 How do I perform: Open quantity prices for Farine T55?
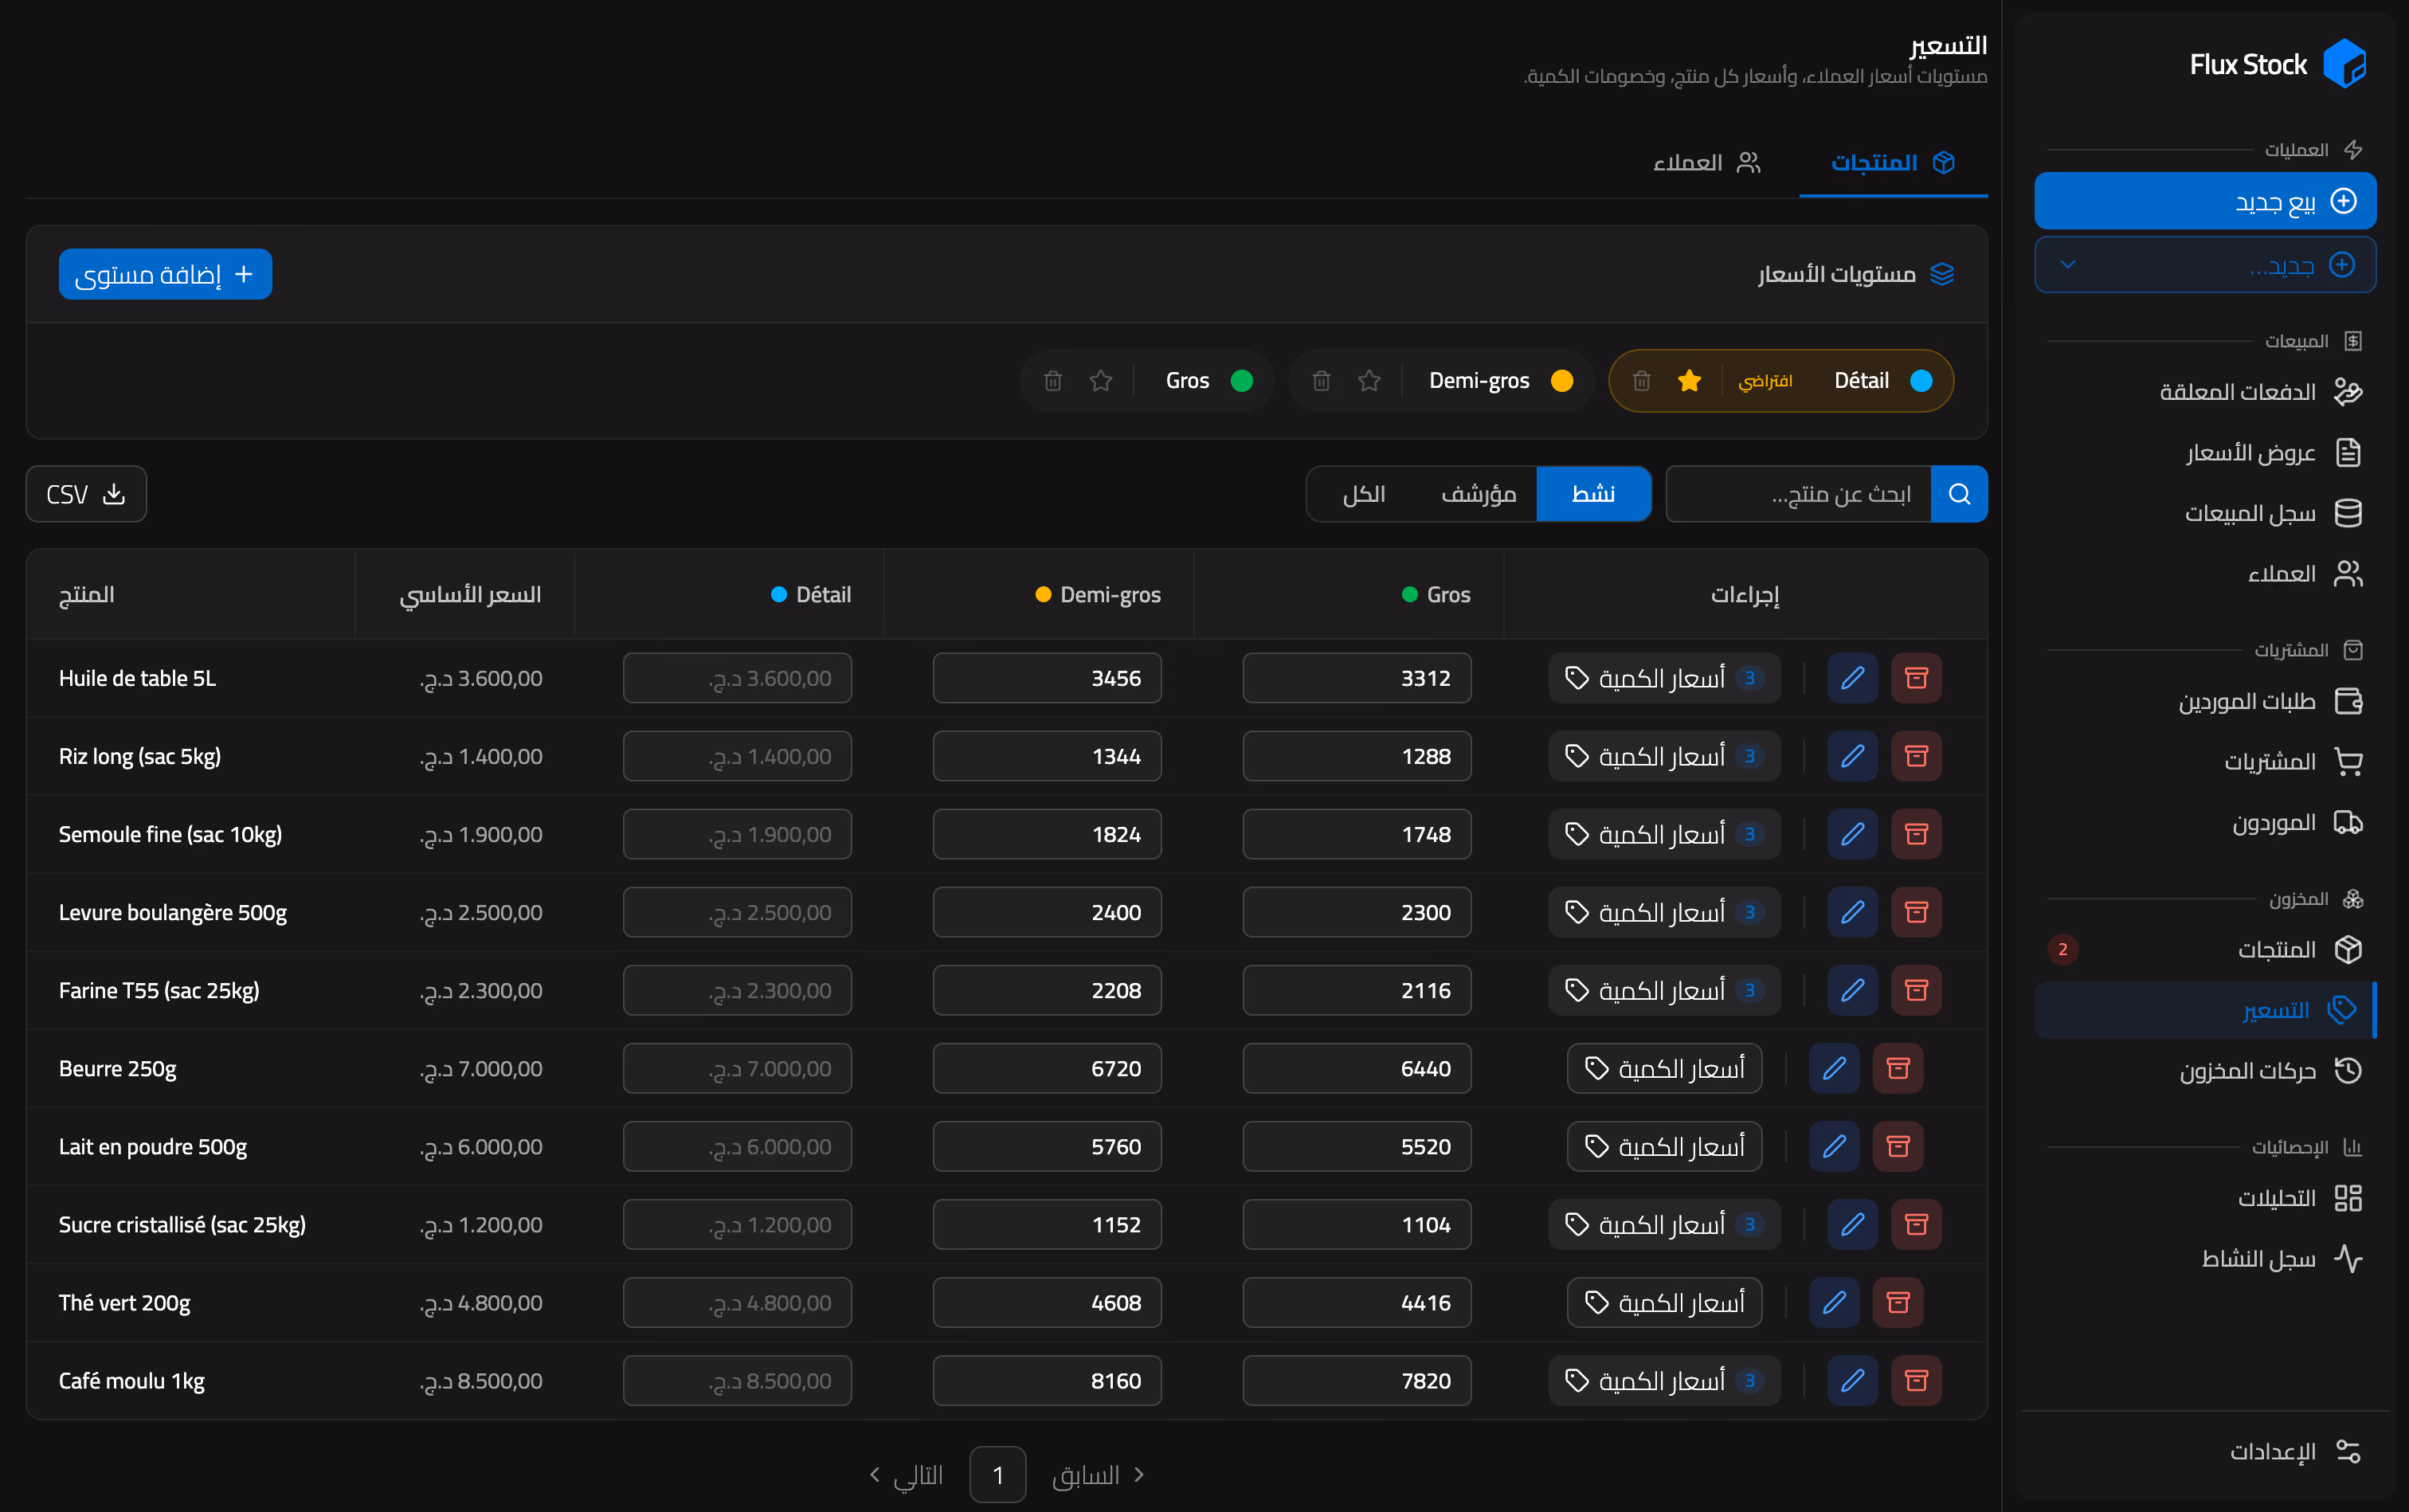[1664, 990]
